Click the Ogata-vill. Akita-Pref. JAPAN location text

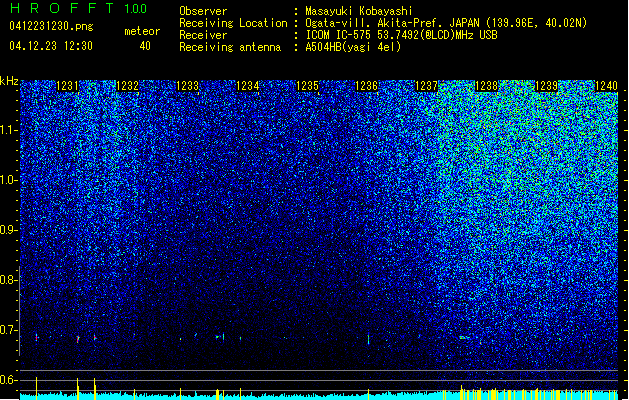(446, 23)
